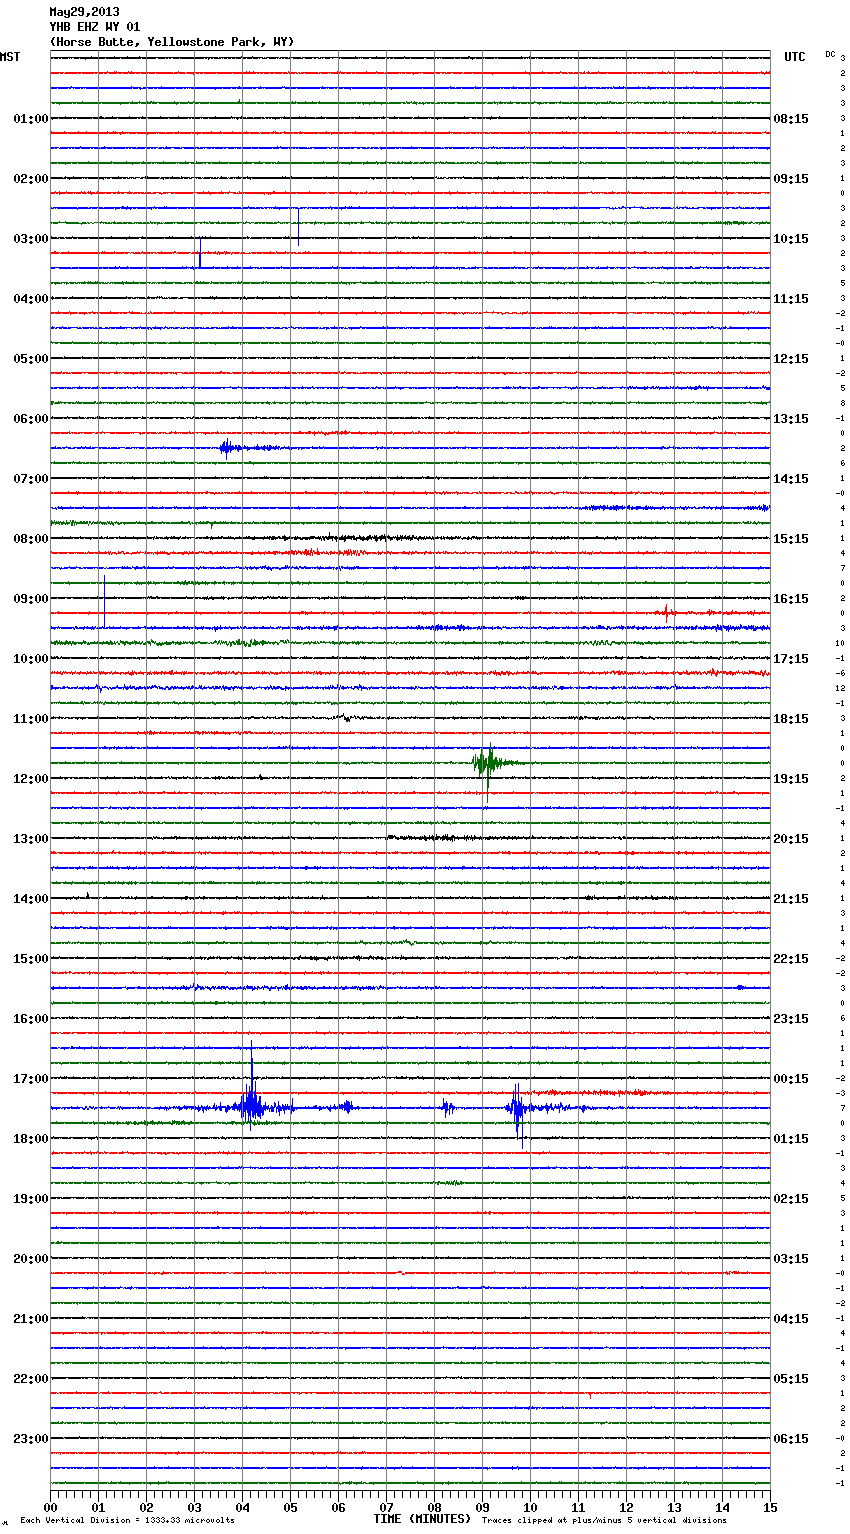Viewport: 850px width, 1534px height.
Task: Select the 01:00 MST hour label
Action: 31,119
